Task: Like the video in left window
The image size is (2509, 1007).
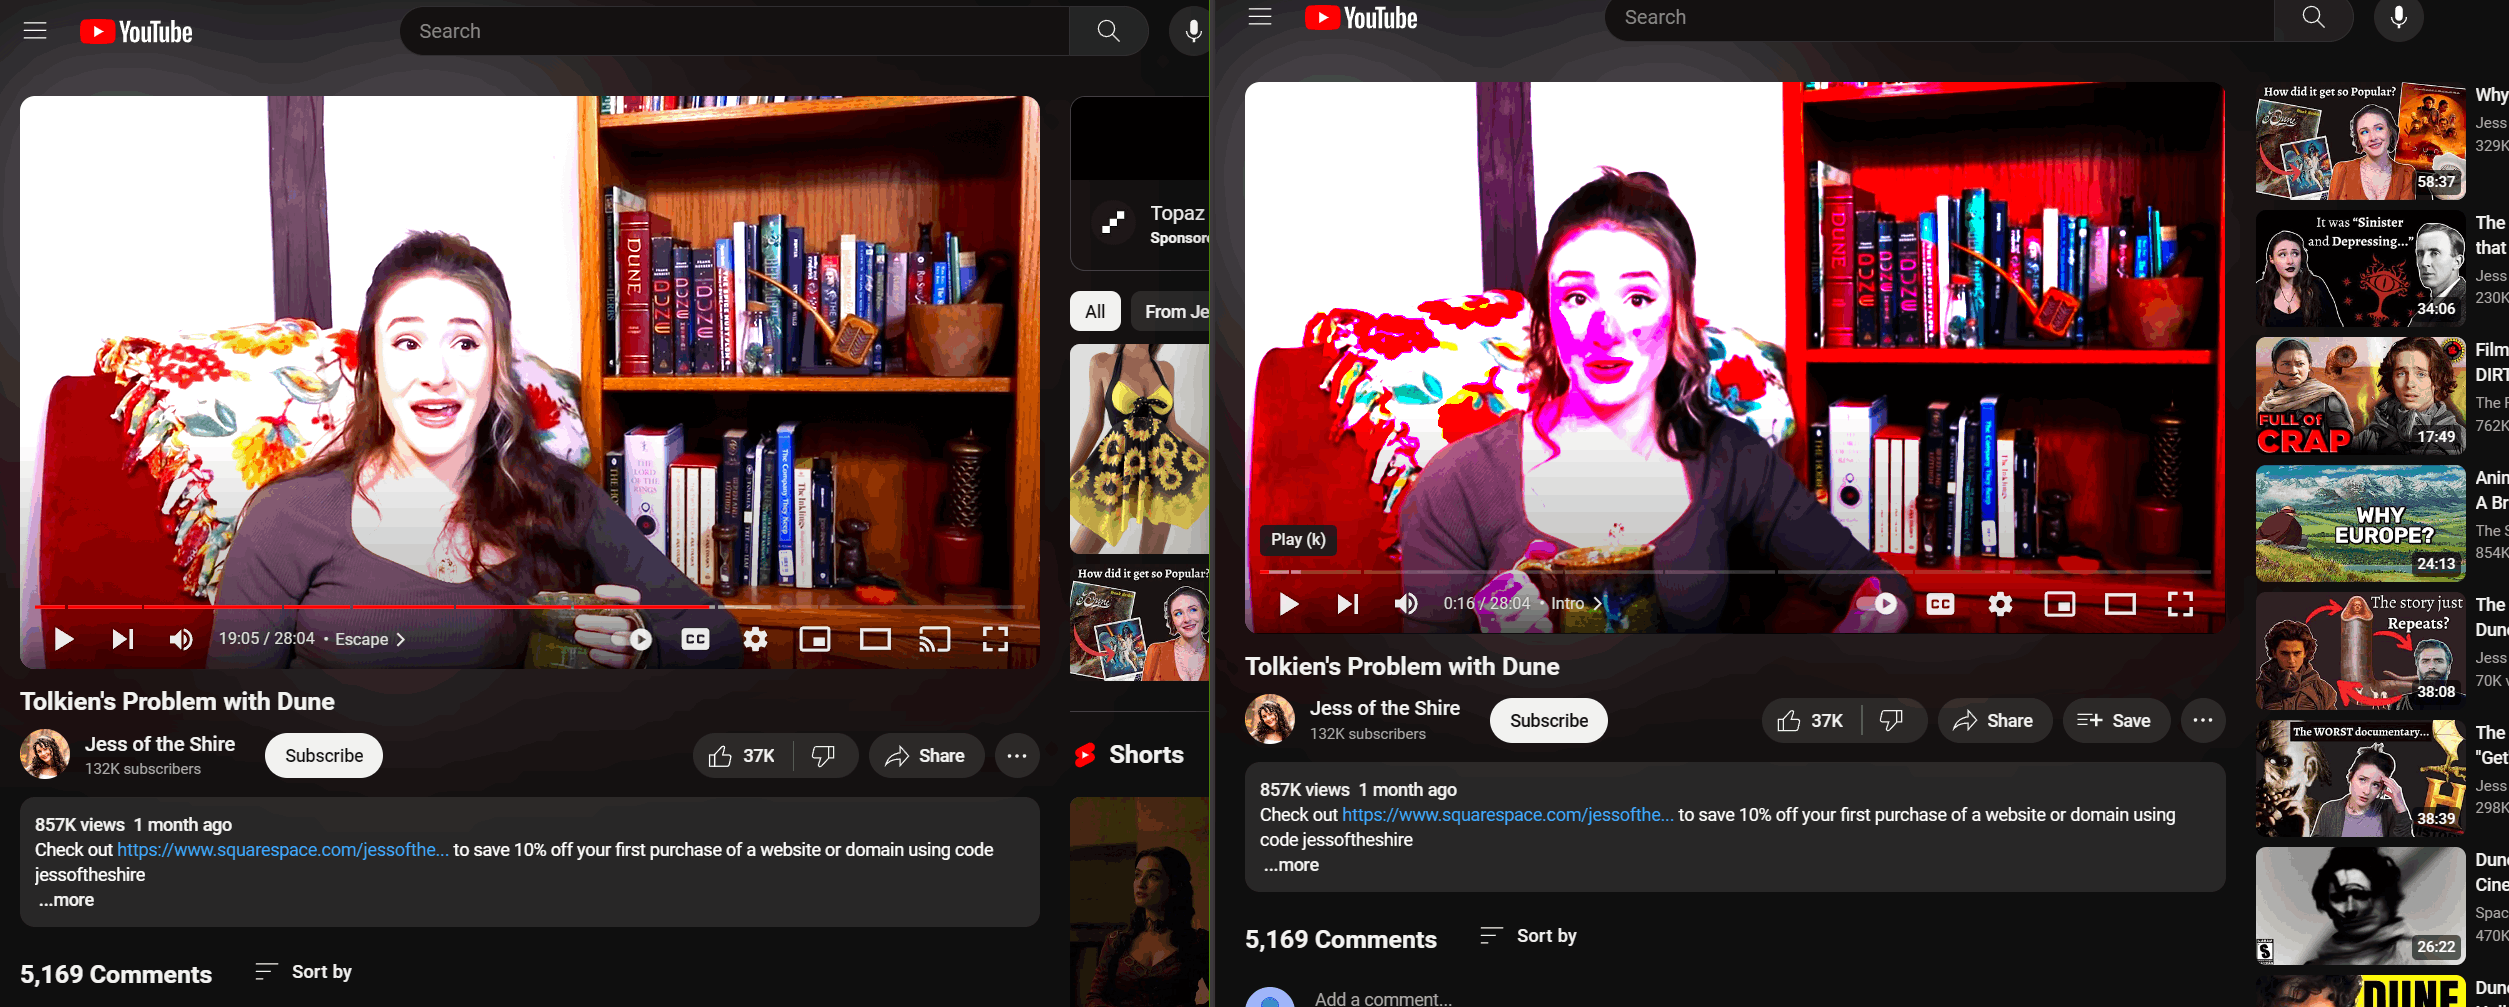Action: click(x=742, y=756)
